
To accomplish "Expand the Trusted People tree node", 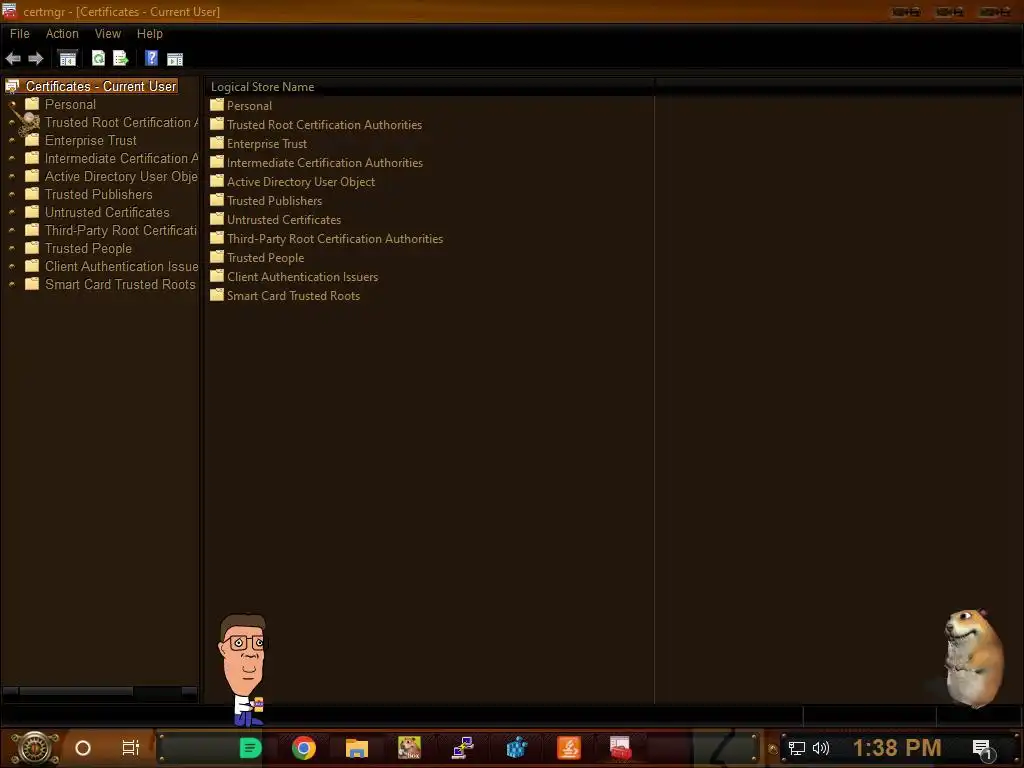I will coord(12,249).
